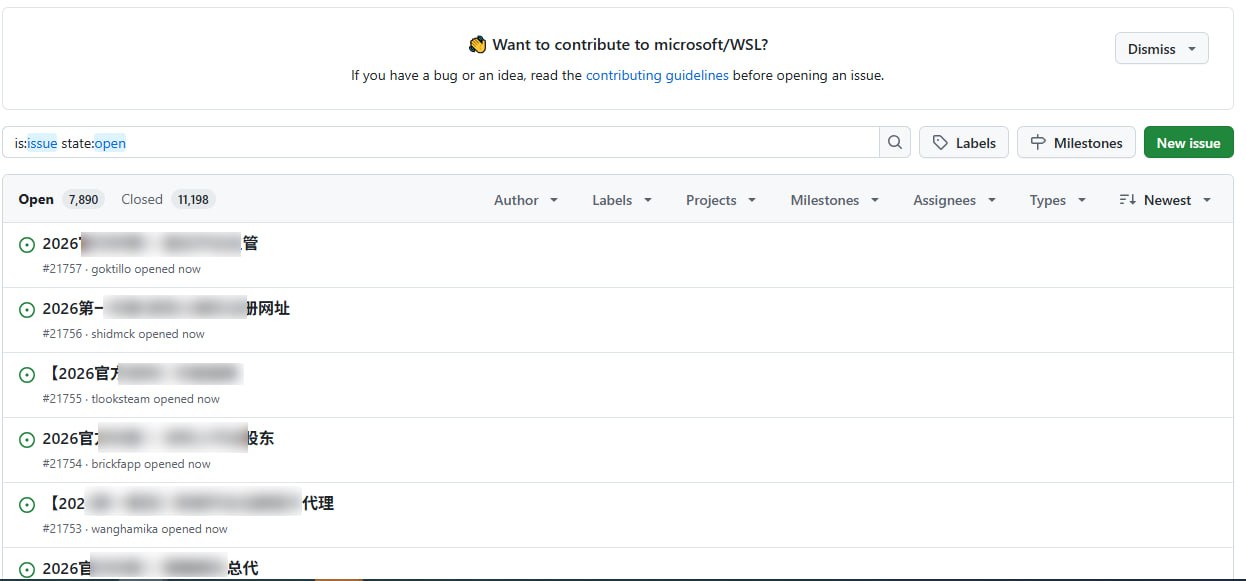The image size is (1246, 581).
Task: Open the Types filter dropdown
Action: tap(1056, 199)
